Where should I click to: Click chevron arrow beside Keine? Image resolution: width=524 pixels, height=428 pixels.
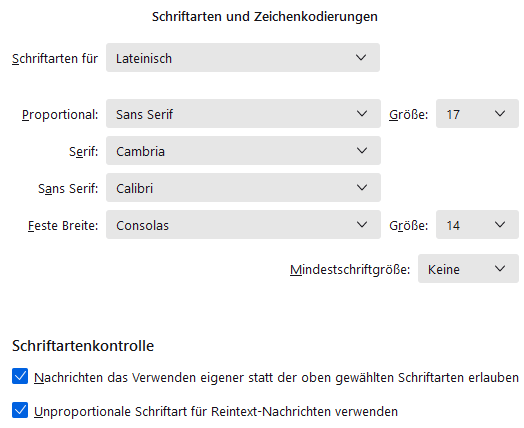[x=500, y=269]
